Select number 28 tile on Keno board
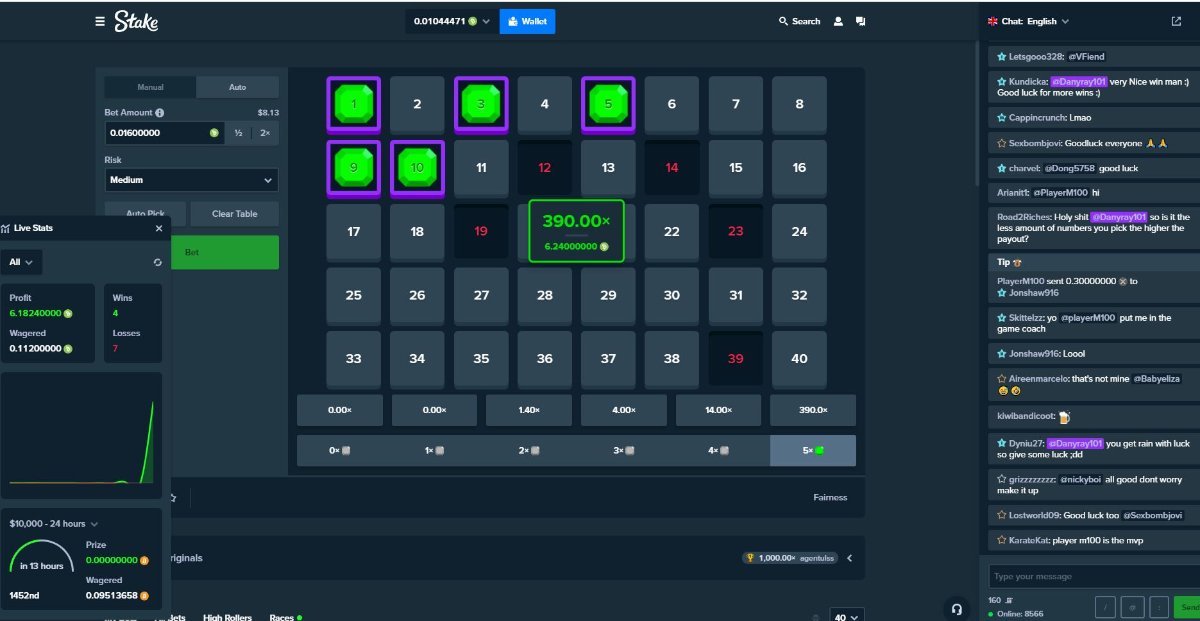 click(544, 295)
